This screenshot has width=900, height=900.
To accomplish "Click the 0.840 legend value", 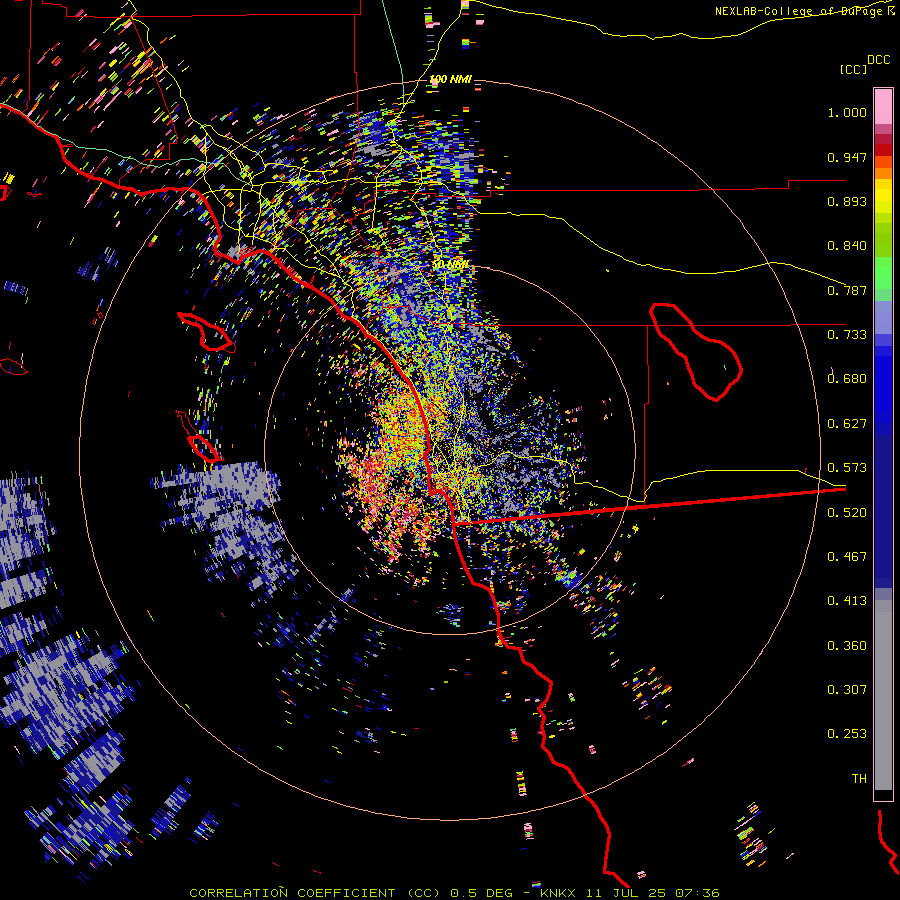I will (x=847, y=246).
